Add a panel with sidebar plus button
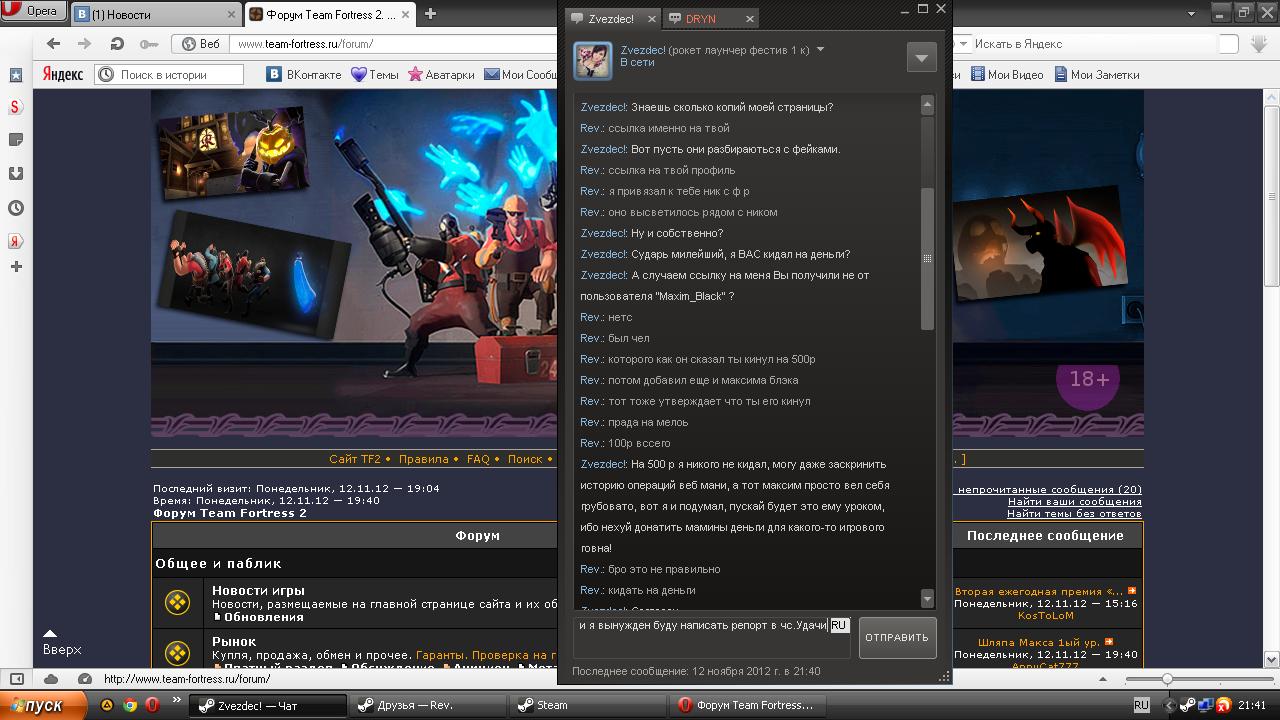The image size is (1280, 720). 16,267
